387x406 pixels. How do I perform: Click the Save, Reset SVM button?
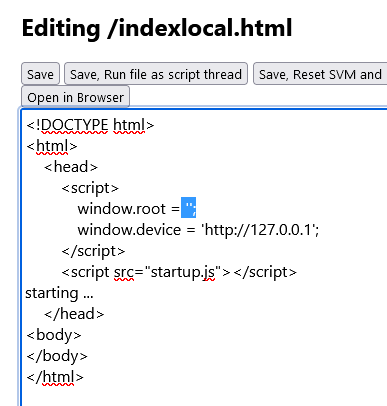[320, 74]
